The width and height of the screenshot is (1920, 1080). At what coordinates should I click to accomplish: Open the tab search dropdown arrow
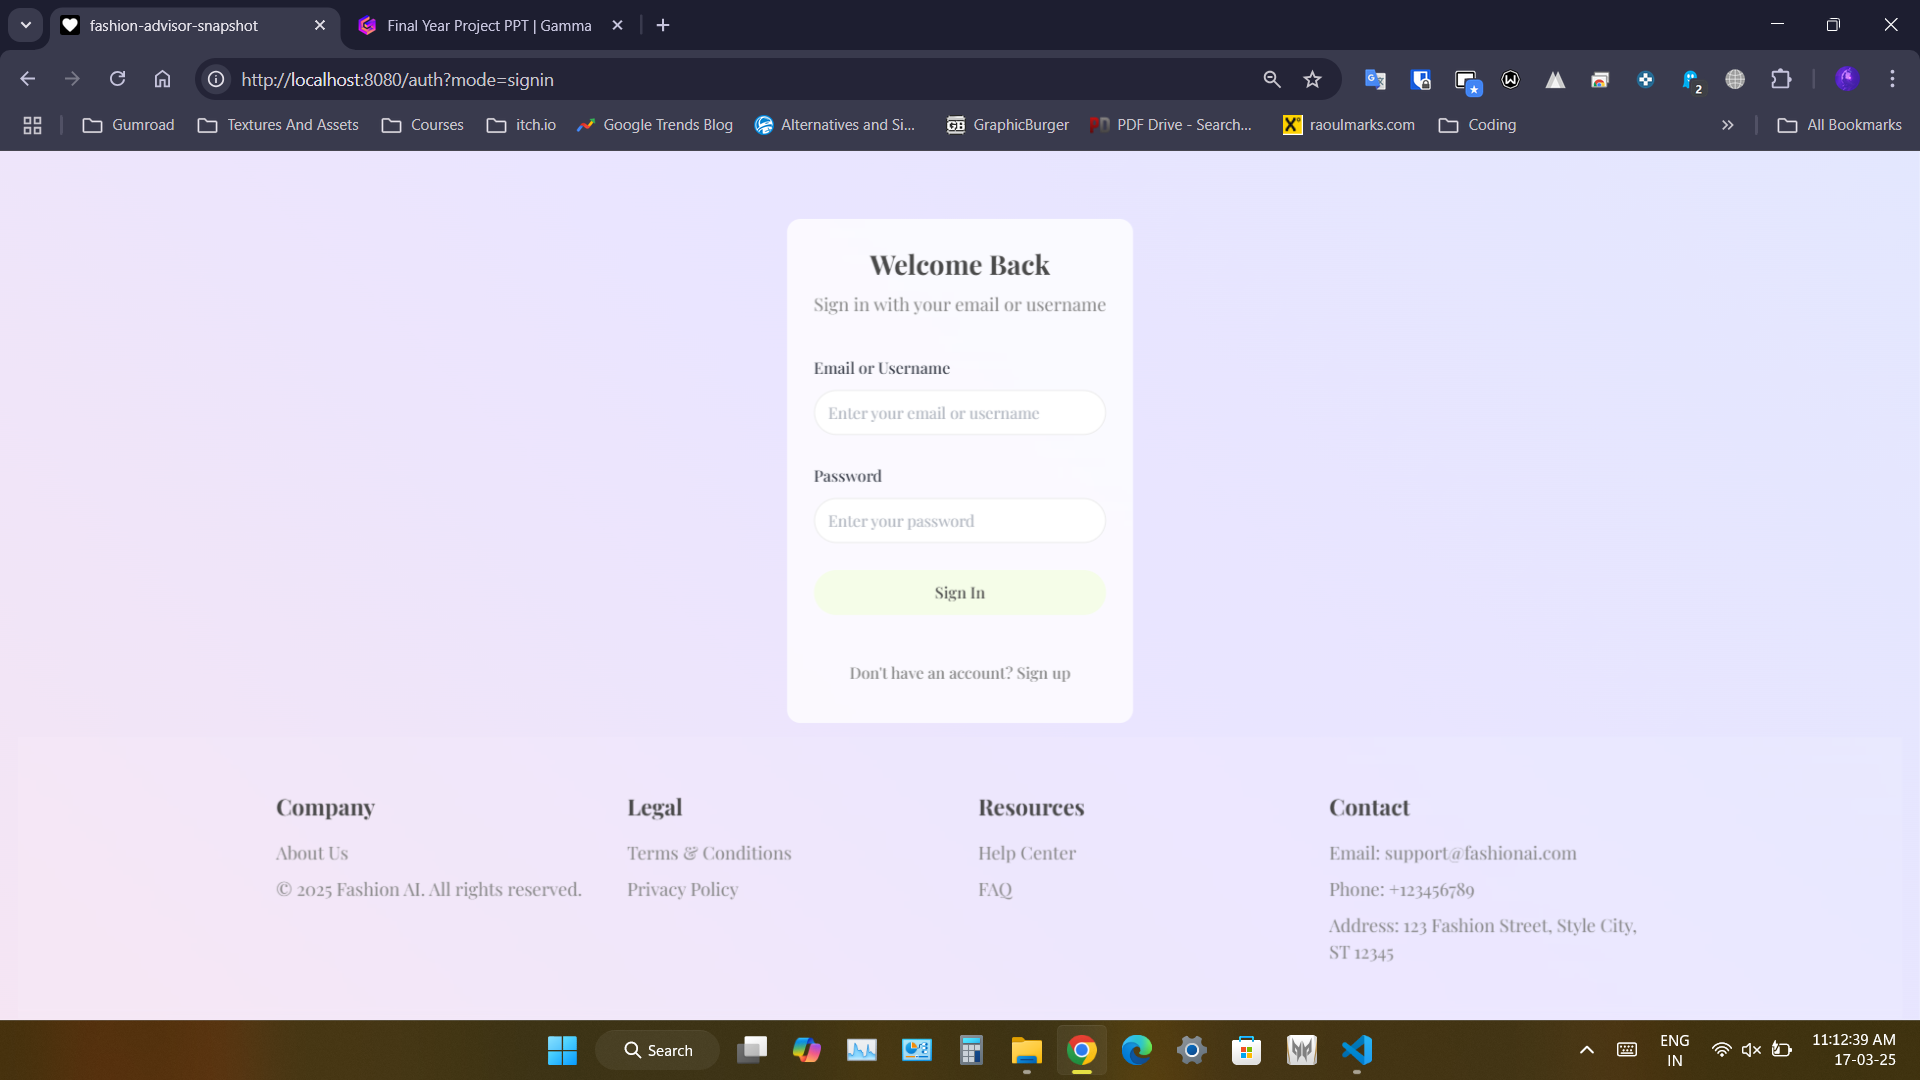pyautogui.click(x=26, y=25)
